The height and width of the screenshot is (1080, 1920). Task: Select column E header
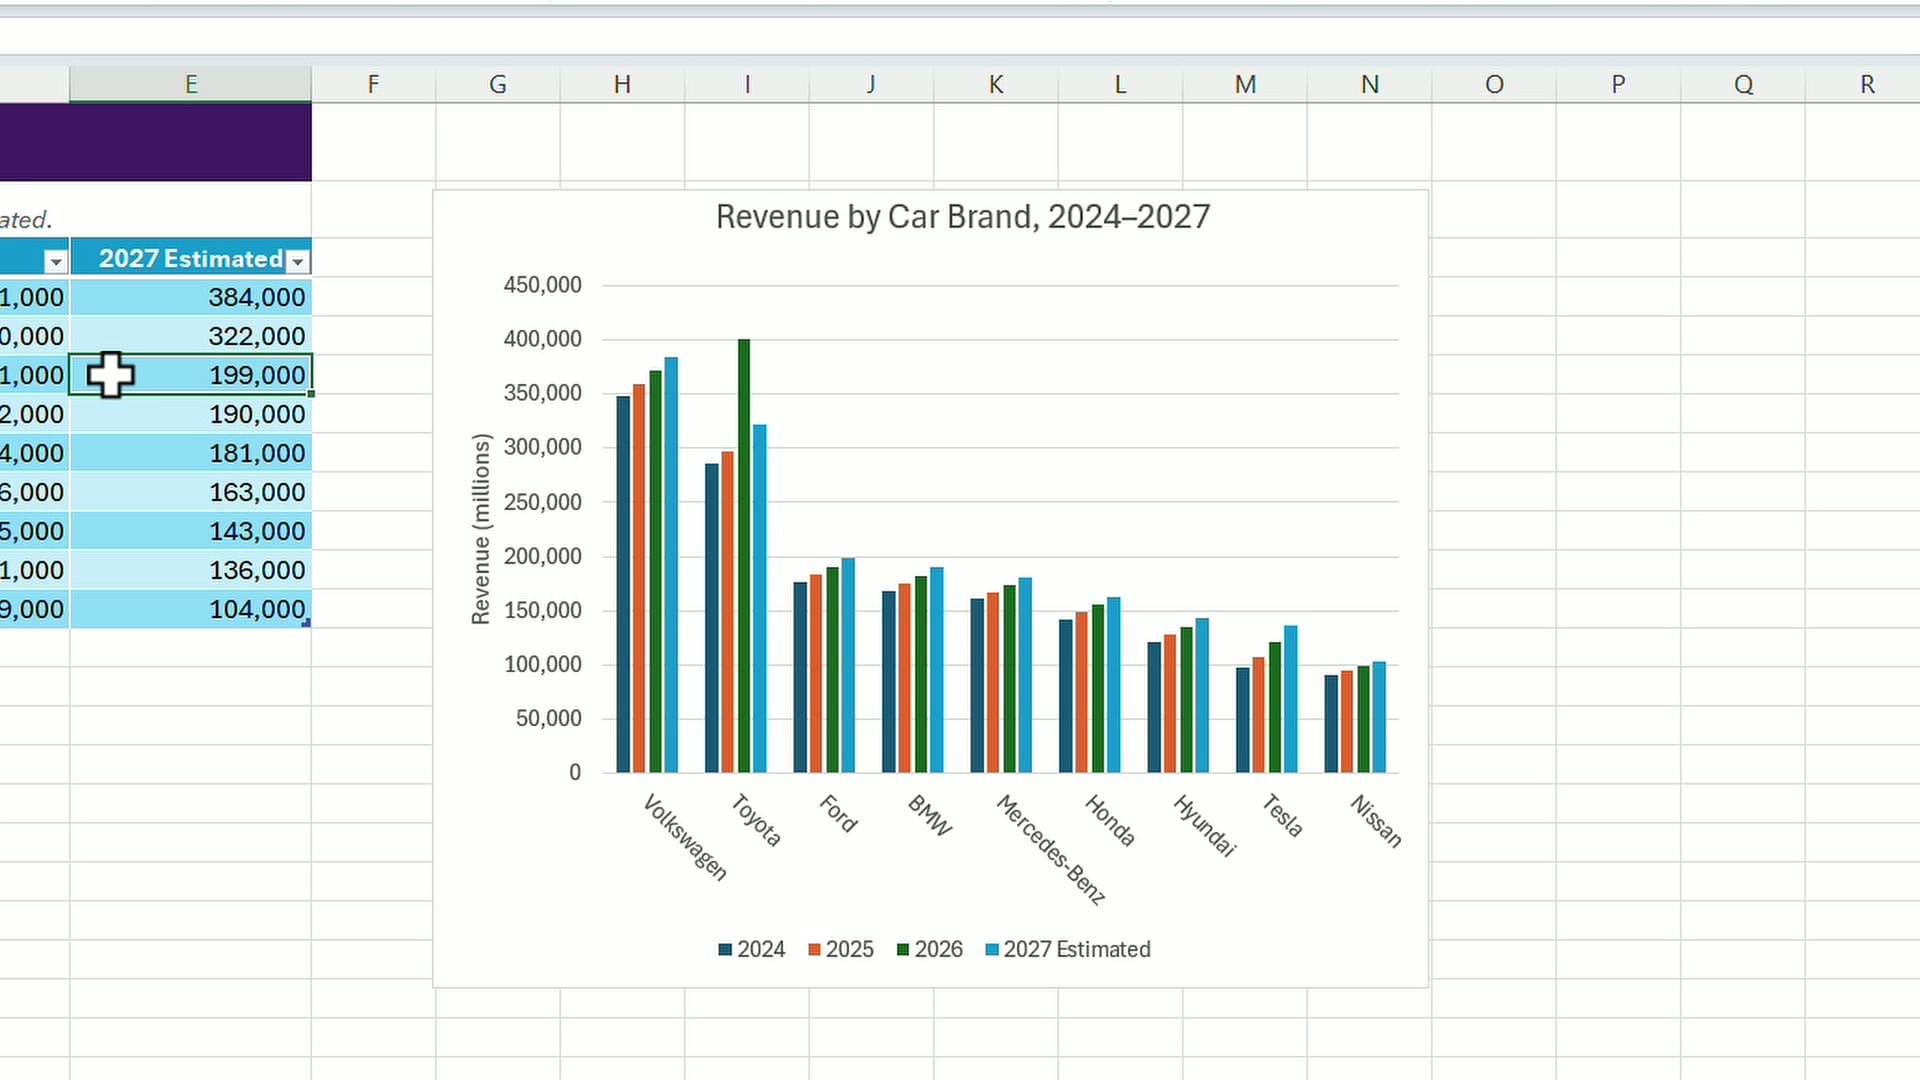[191, 84]
